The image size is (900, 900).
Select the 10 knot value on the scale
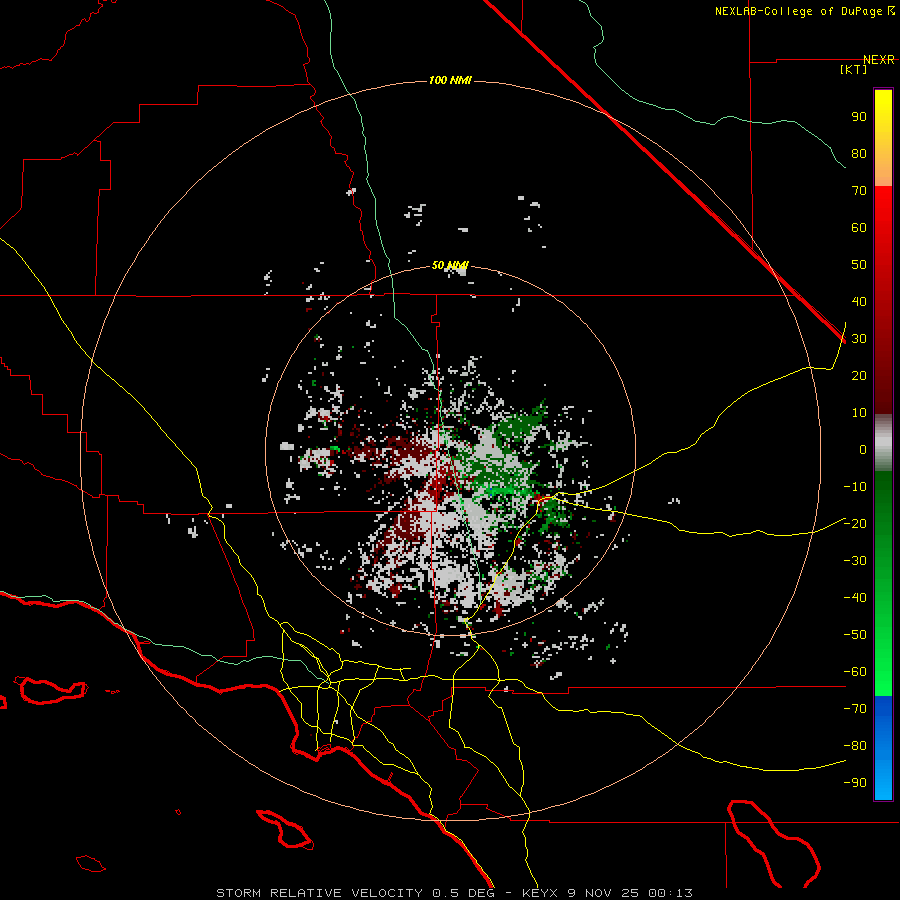[859, 413]
